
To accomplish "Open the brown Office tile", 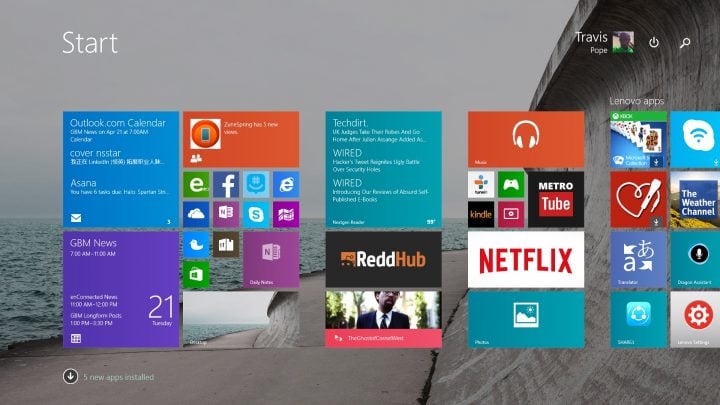I will point(226,244).
